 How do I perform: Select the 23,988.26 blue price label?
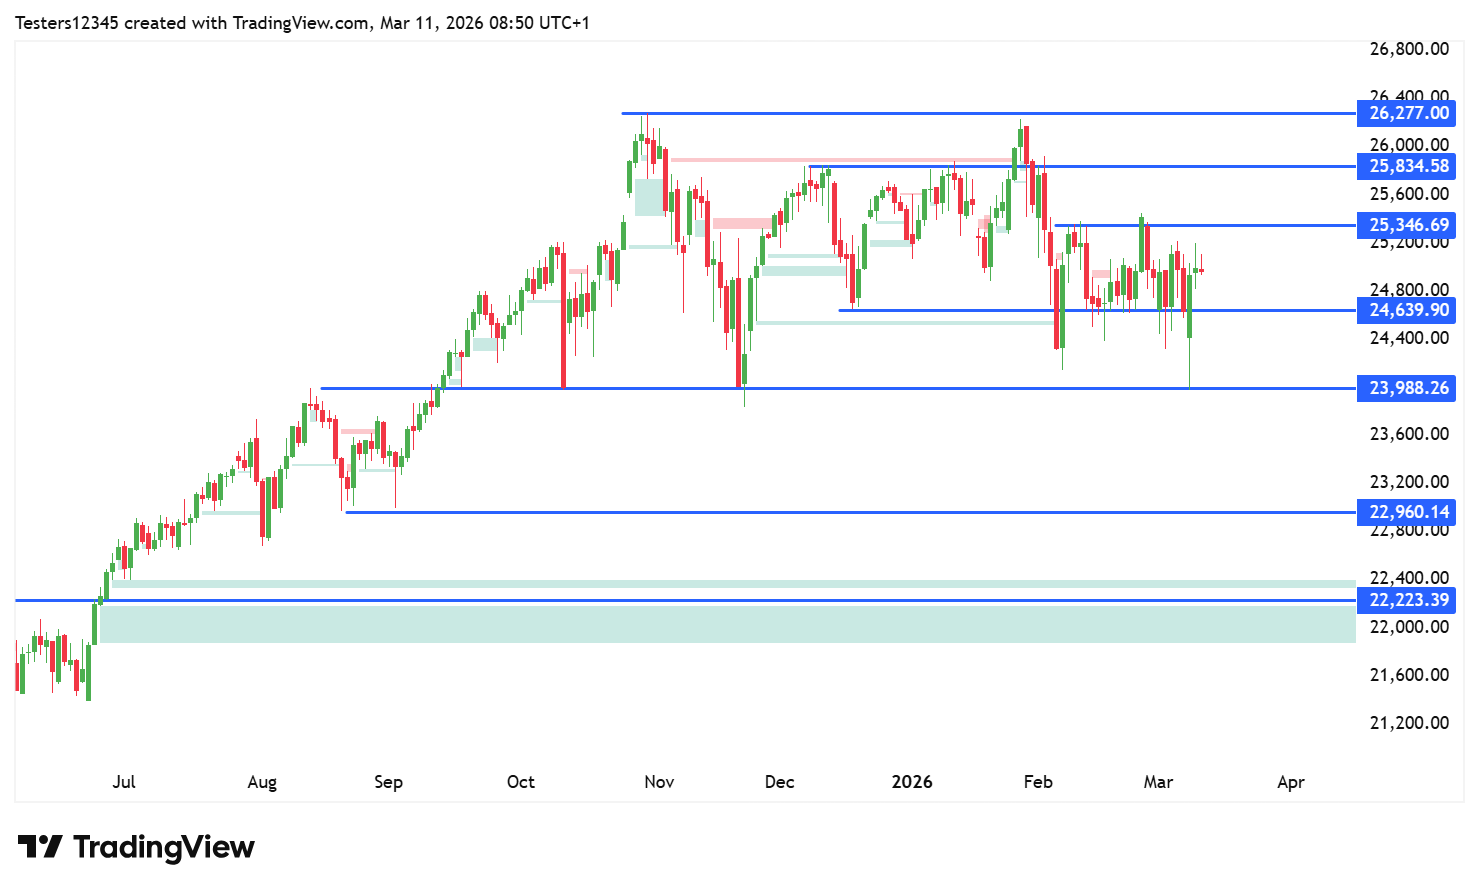1406,388
